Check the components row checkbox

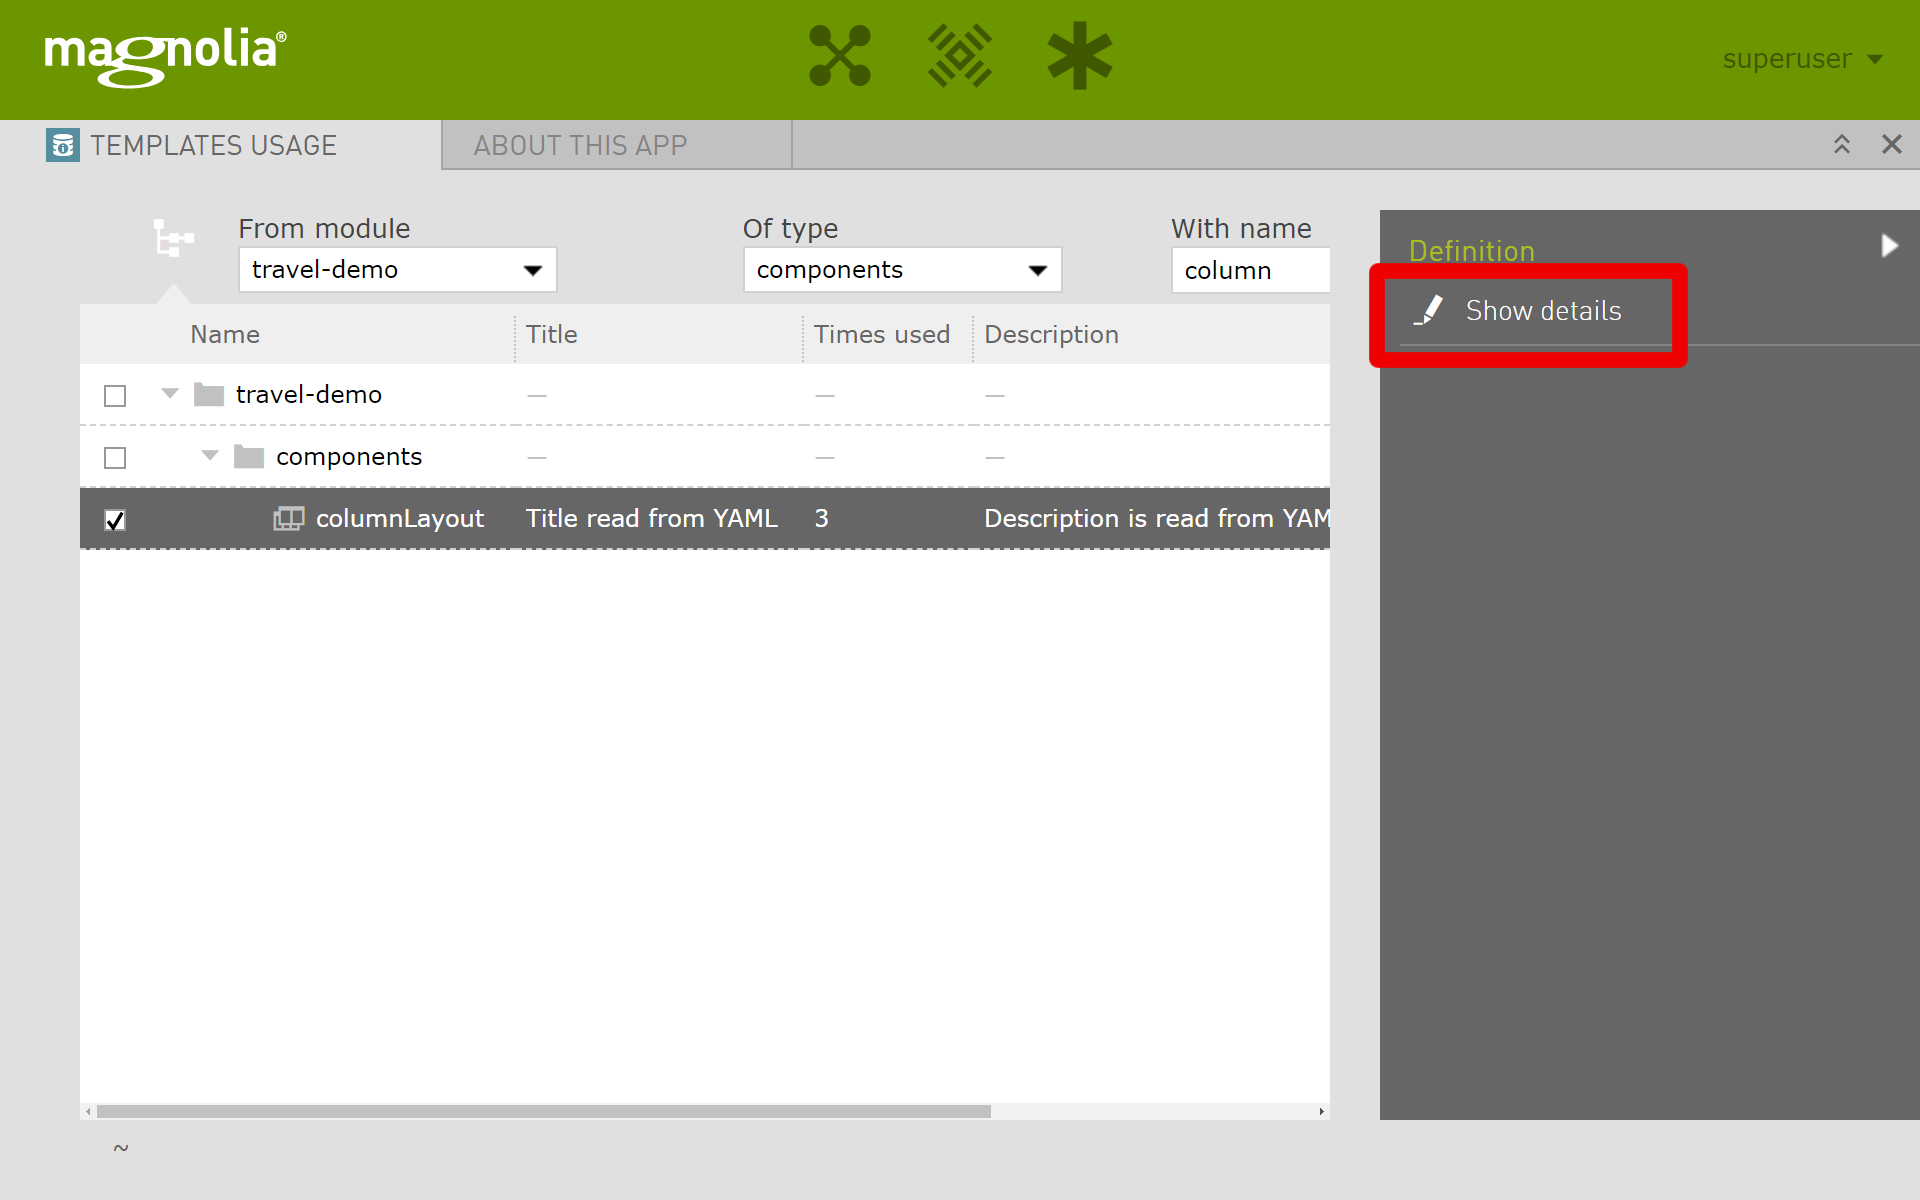pyautogui.click(x=115, y=458)
